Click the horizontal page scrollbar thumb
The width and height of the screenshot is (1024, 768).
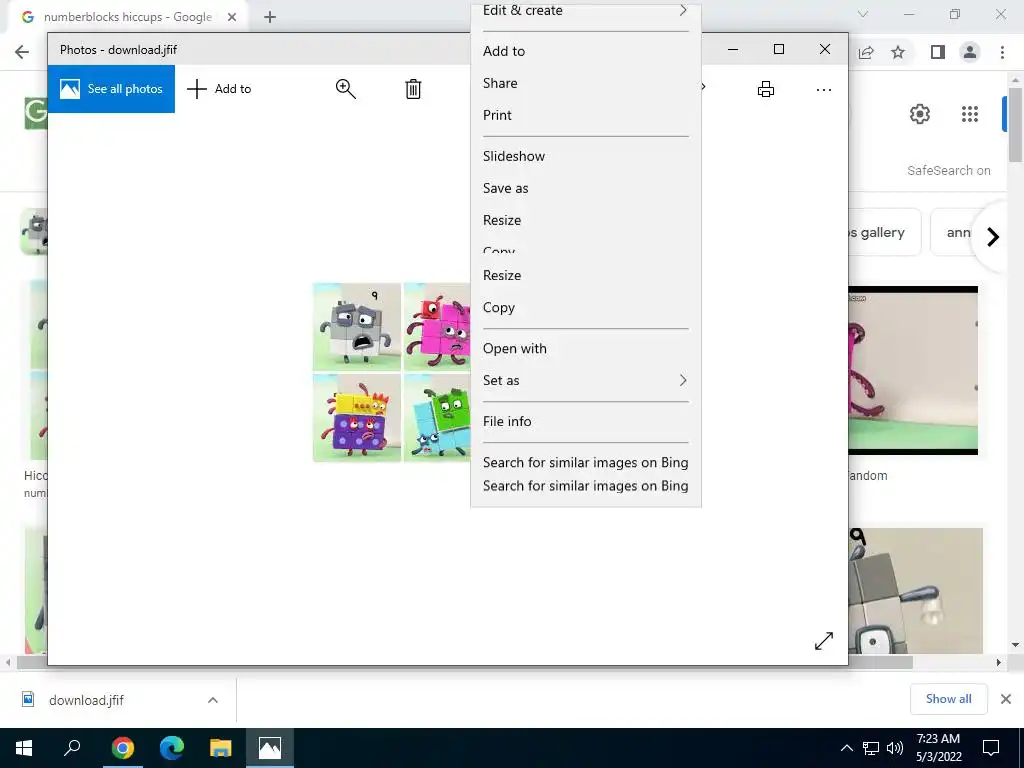click(464, 662)
